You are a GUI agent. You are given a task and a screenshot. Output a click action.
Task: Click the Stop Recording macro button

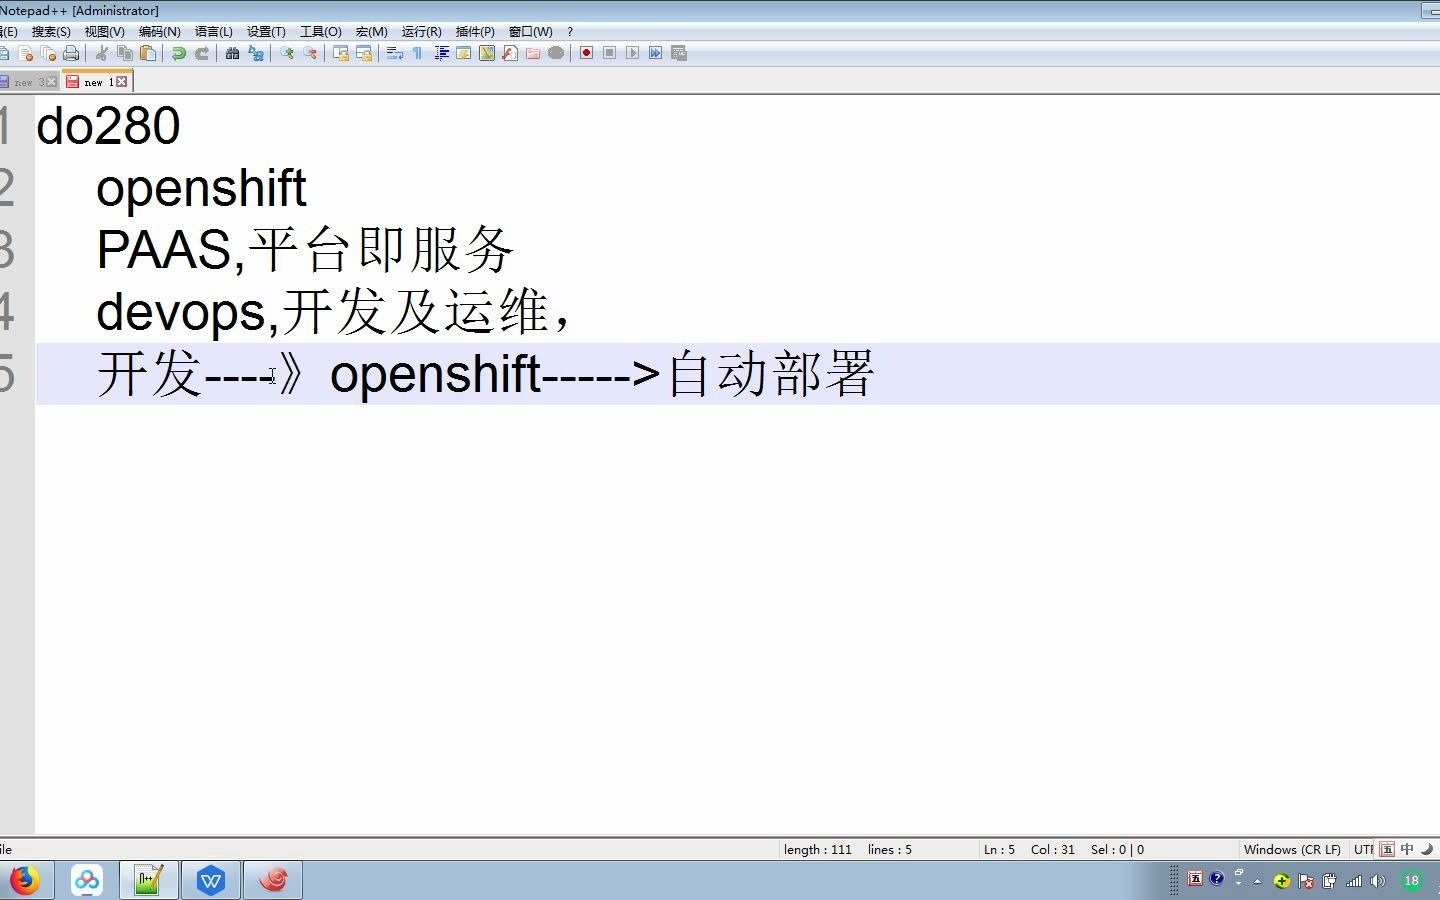click(609, 53)
